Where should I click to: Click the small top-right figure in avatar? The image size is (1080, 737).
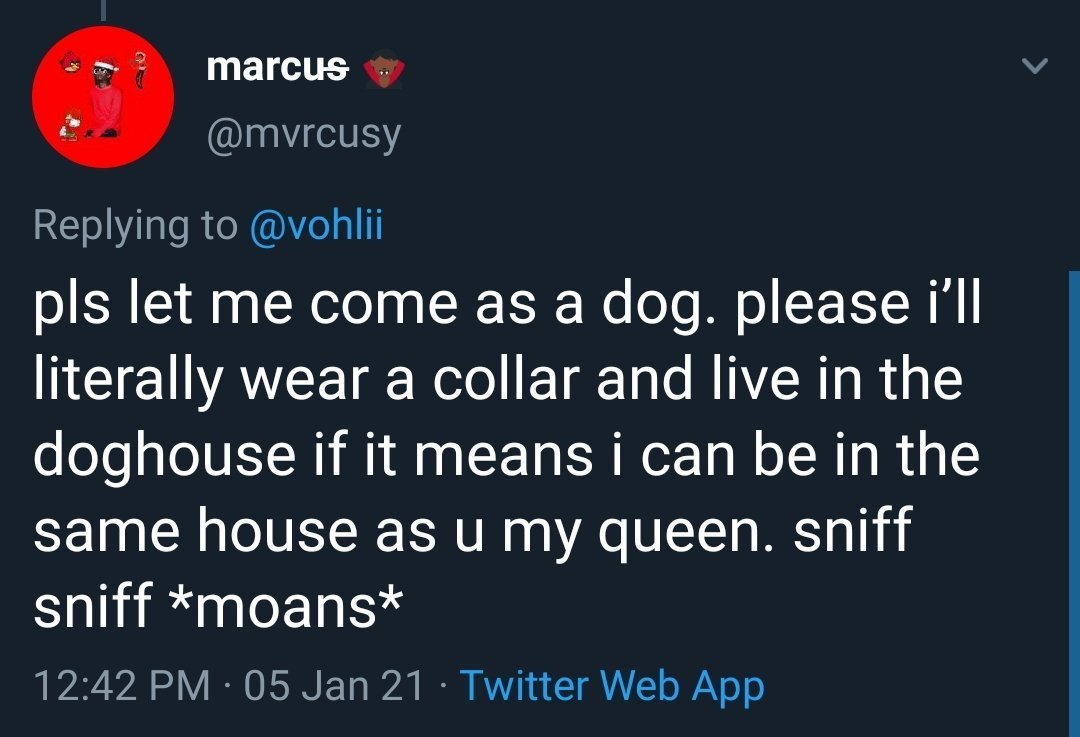138,64
